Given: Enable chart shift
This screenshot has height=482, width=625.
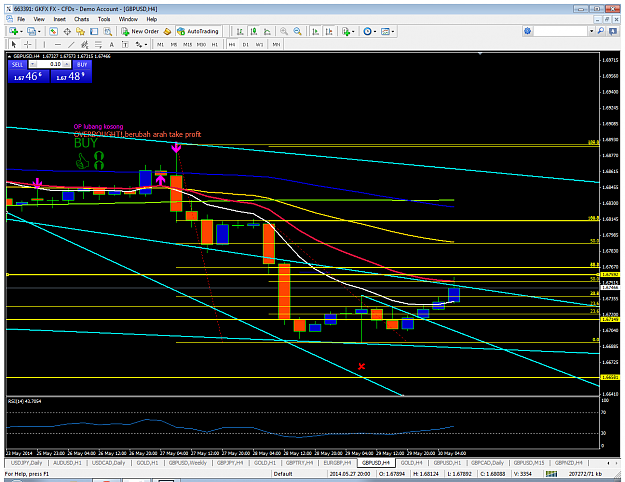Looking at the screenshot, I should point(329,31).
